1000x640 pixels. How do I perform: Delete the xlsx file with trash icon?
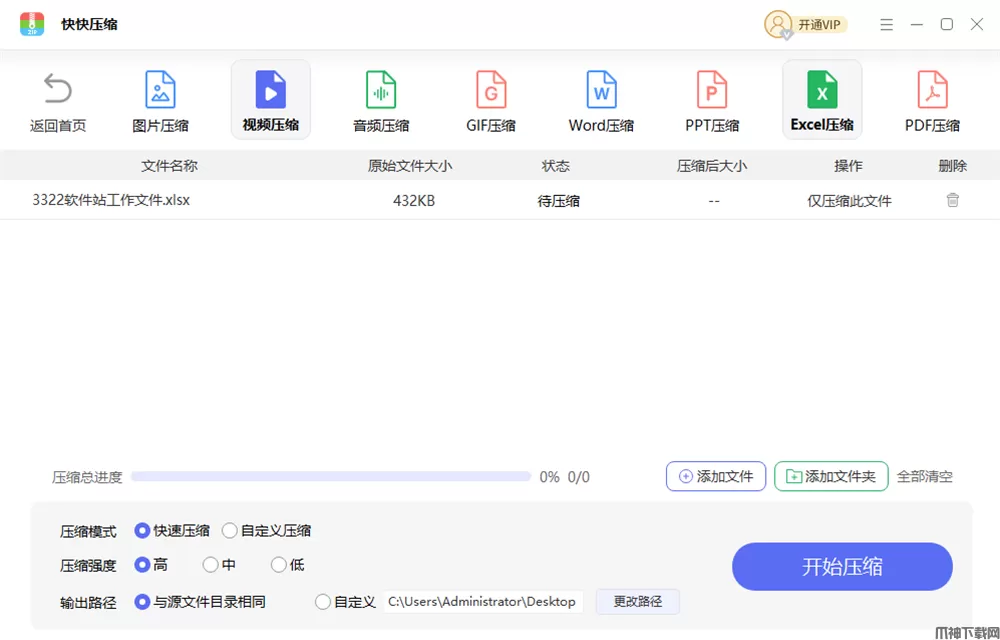[953, 200]
